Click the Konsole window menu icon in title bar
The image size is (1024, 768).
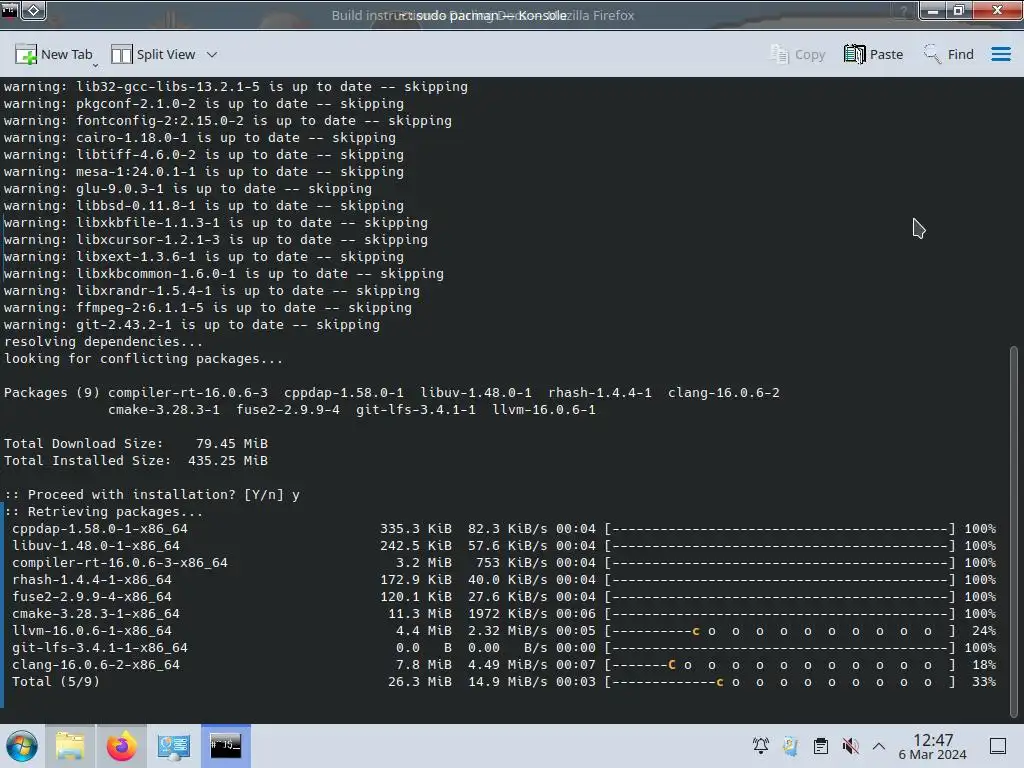(x=10, y=10)
